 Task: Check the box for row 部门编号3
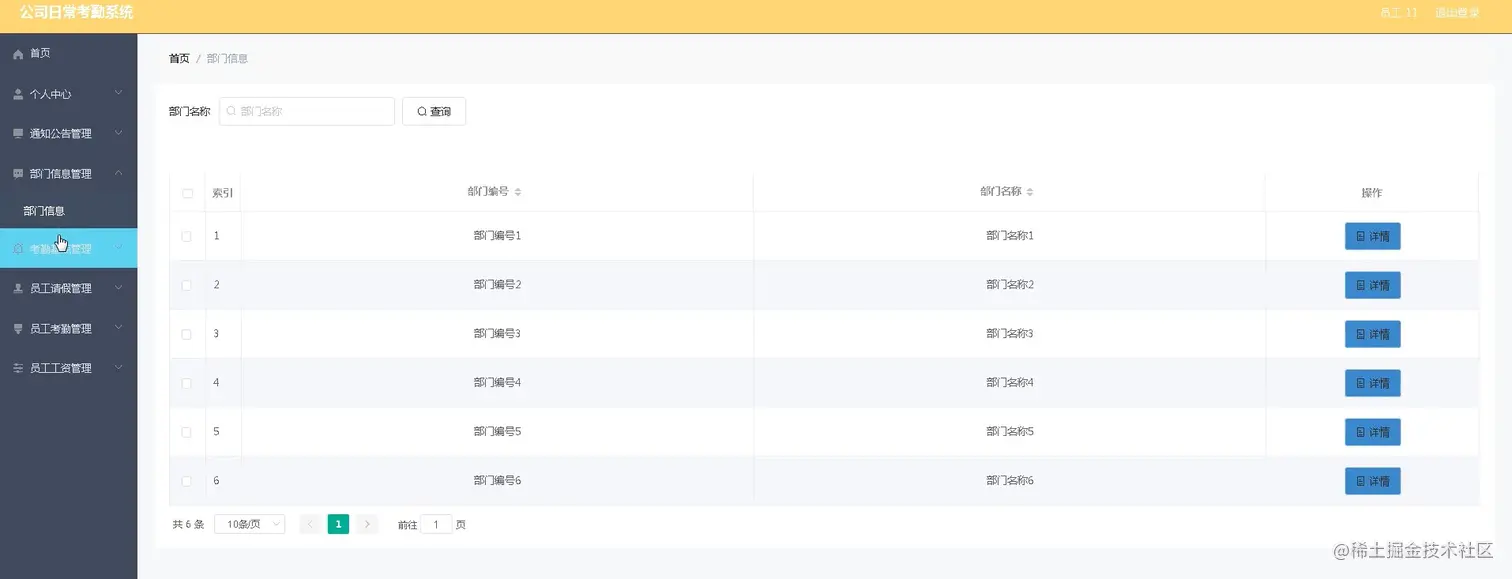(x=187, y=334)
